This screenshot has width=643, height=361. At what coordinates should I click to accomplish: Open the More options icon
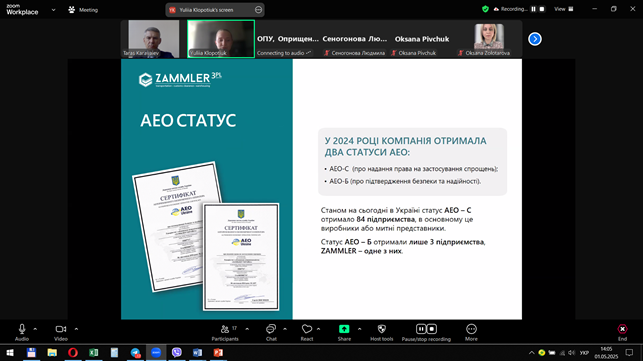pyautogui.click(x=471, y=329)
